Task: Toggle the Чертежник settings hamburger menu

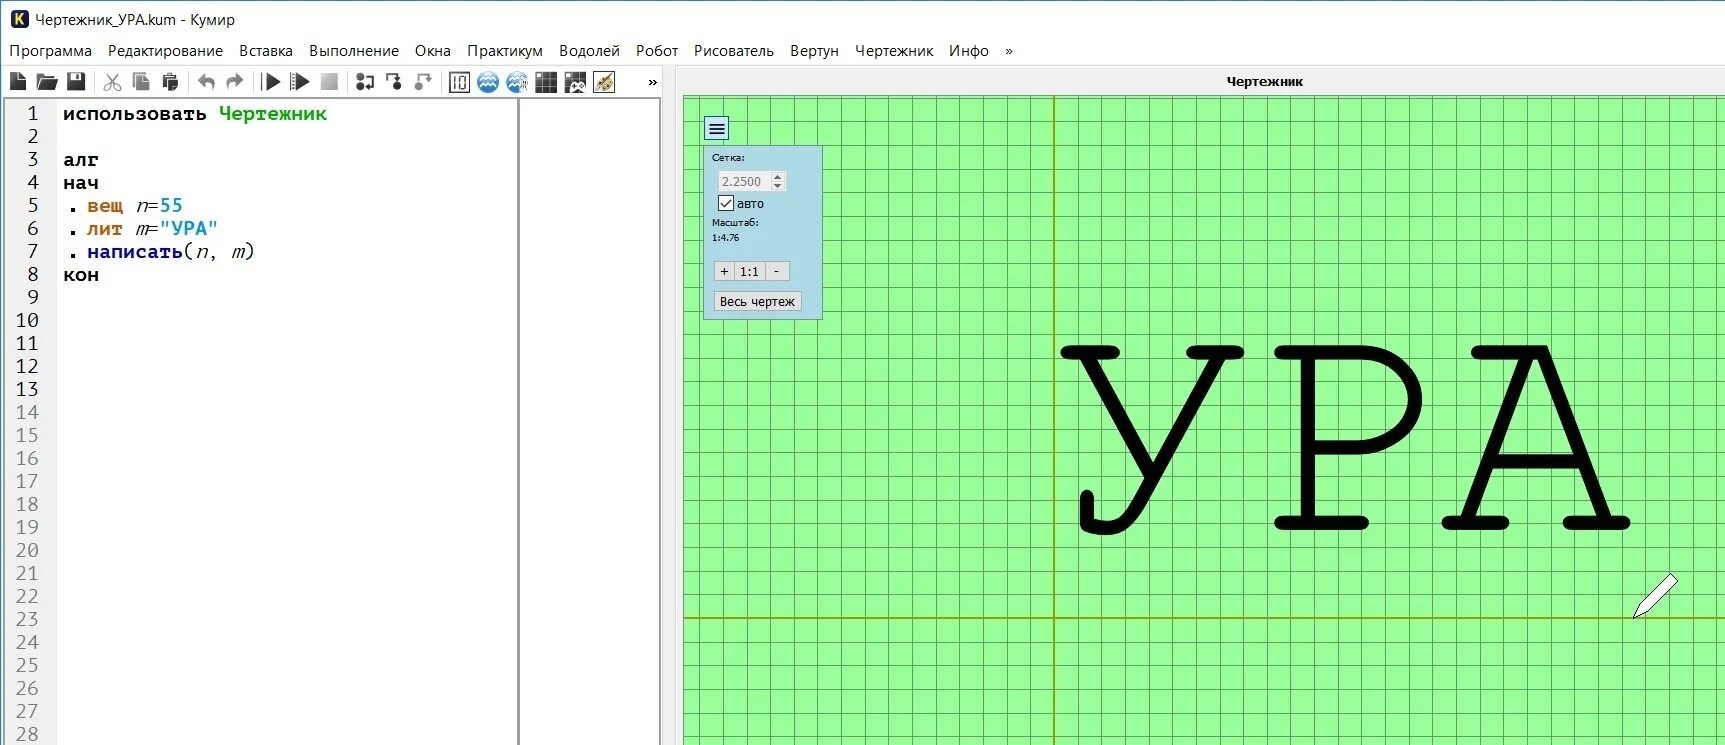Action: [x=717, y=128]
